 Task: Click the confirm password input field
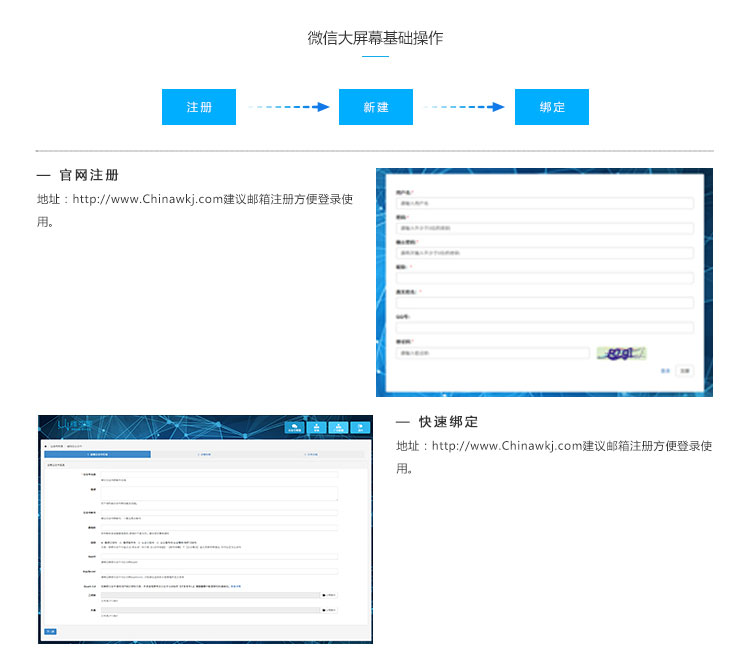pyautogui.click(x=544, y=253)
